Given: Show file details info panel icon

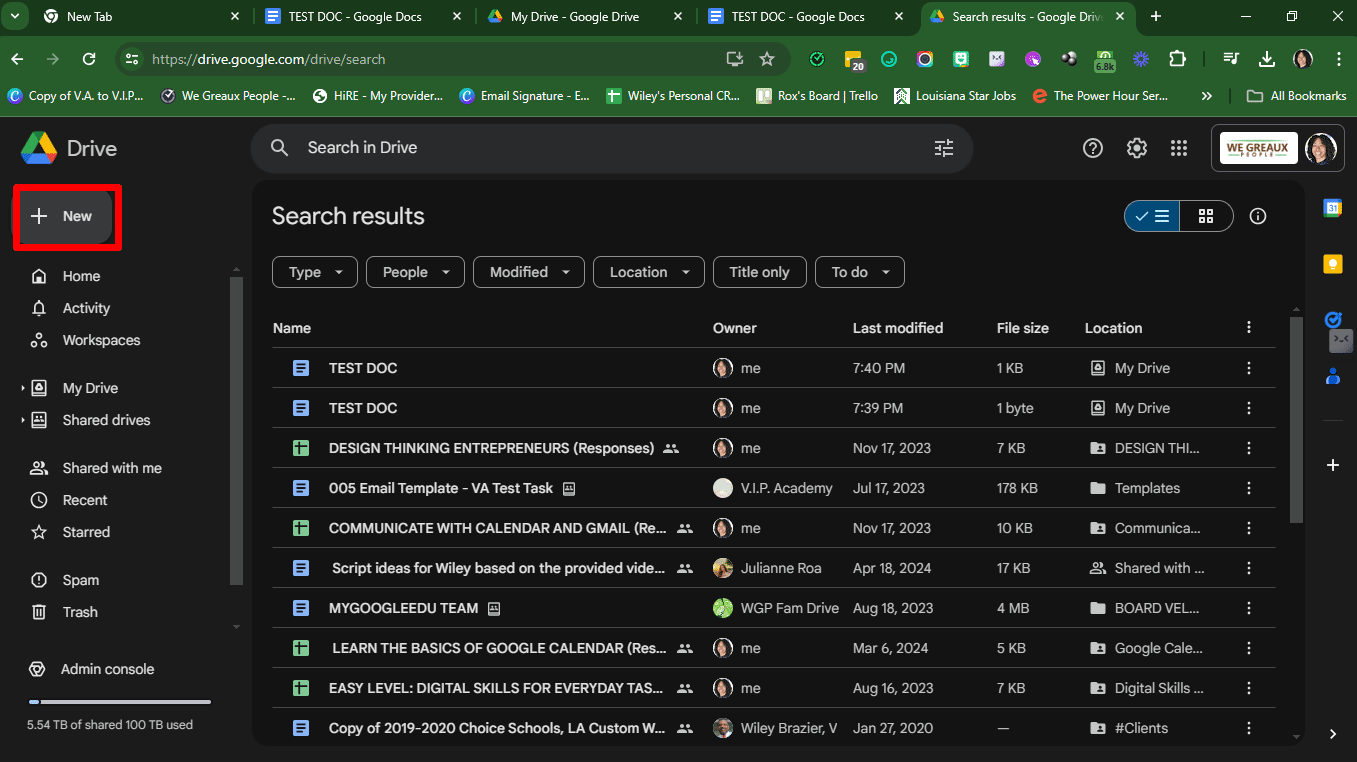Looking at the screenshot, I should pyautogui.click(x=1258, y=216).
